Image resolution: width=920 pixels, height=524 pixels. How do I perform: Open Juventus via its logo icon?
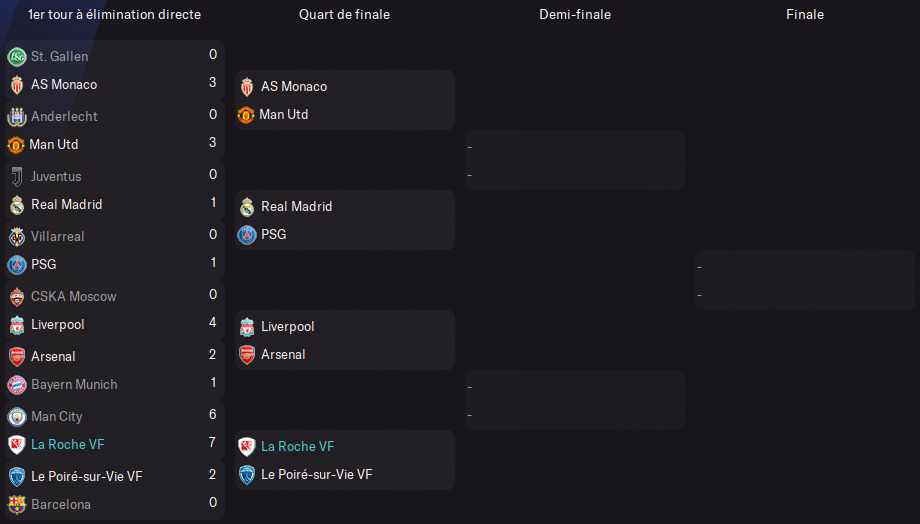[16, 177]
